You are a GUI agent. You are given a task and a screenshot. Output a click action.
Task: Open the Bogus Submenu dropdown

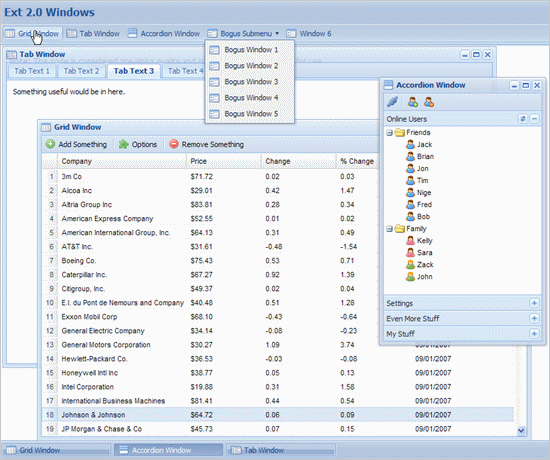click(x=243, y=34)
